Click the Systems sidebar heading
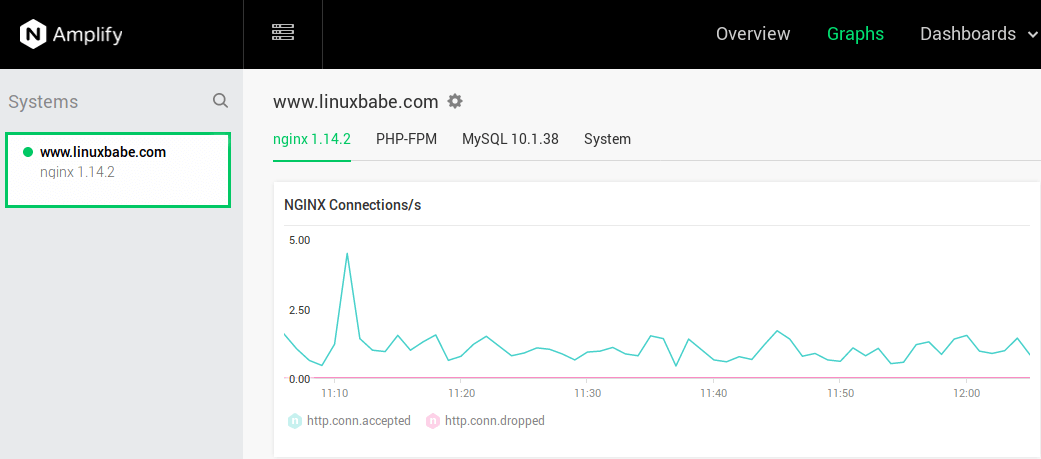Viewport: 1041px width, 459px height. click(x=43, y=102)
